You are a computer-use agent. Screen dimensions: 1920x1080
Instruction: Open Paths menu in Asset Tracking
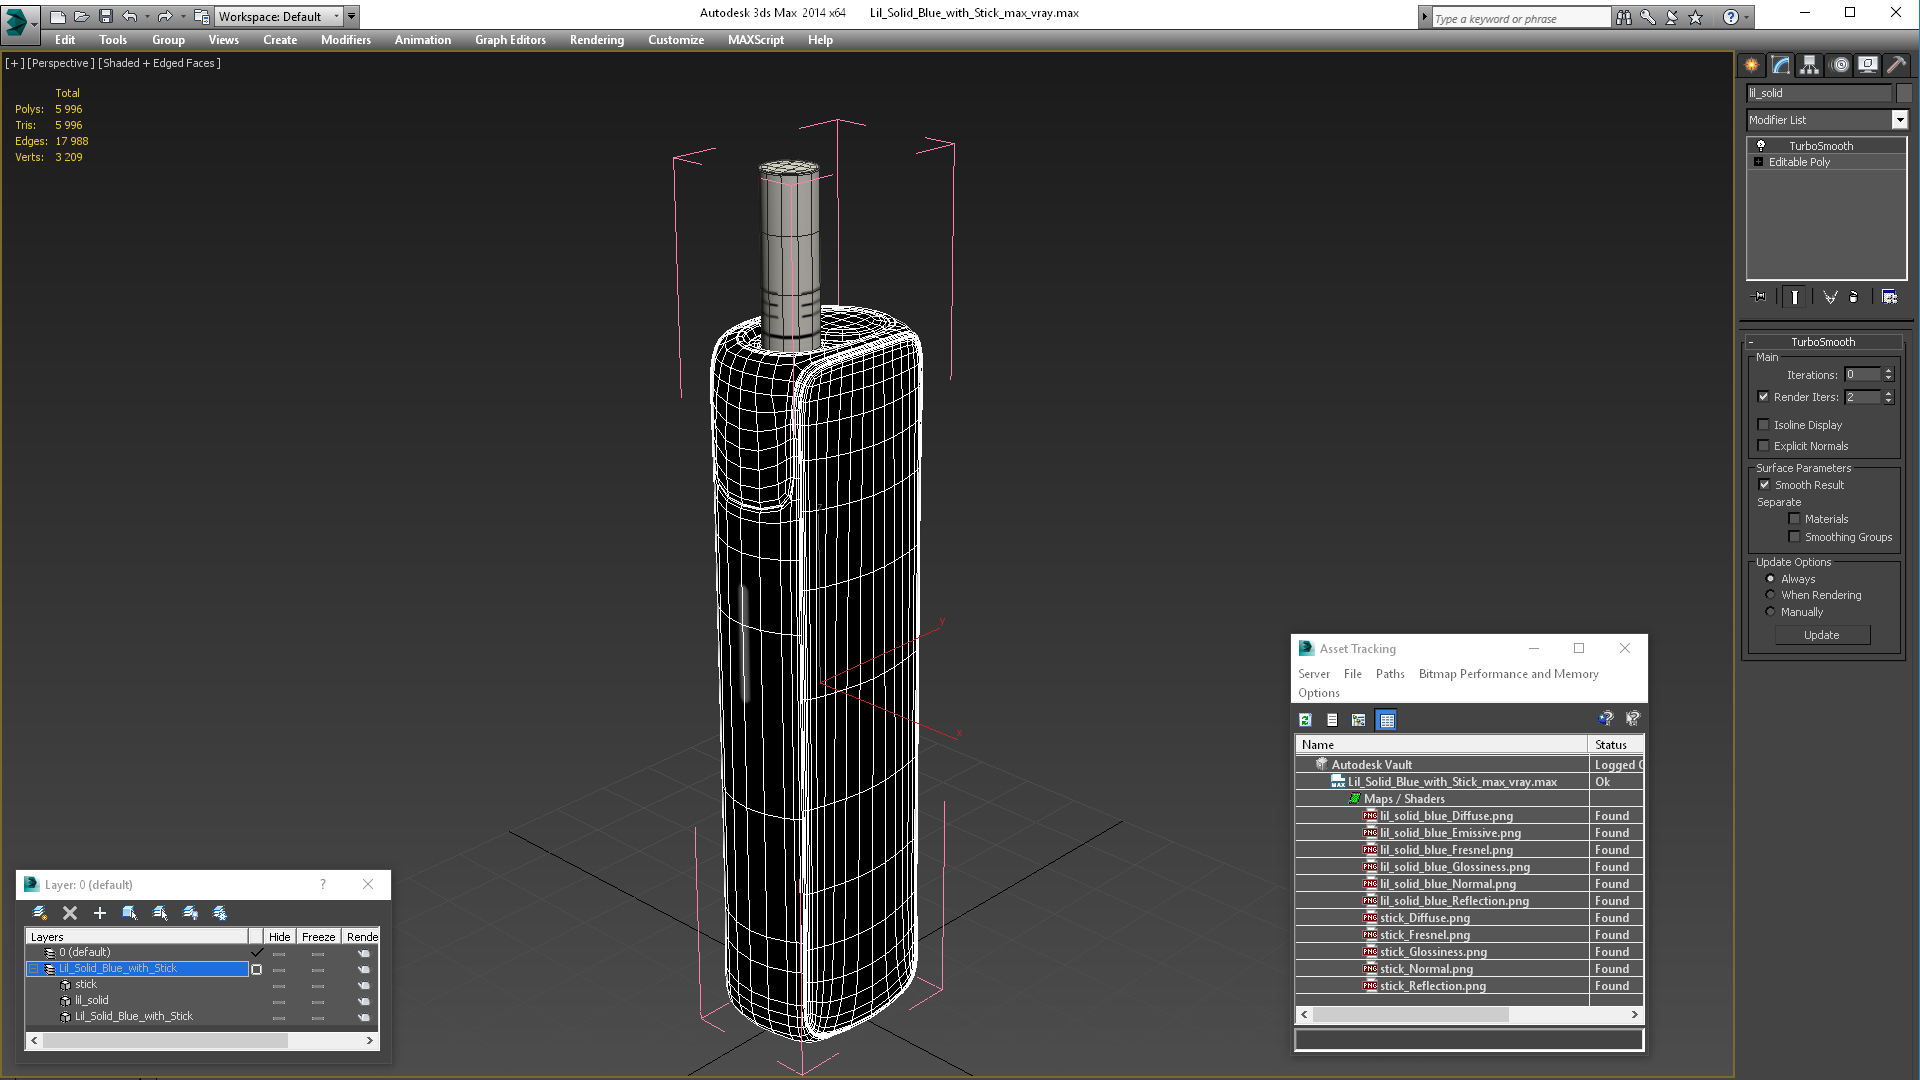coord(1390,674)
